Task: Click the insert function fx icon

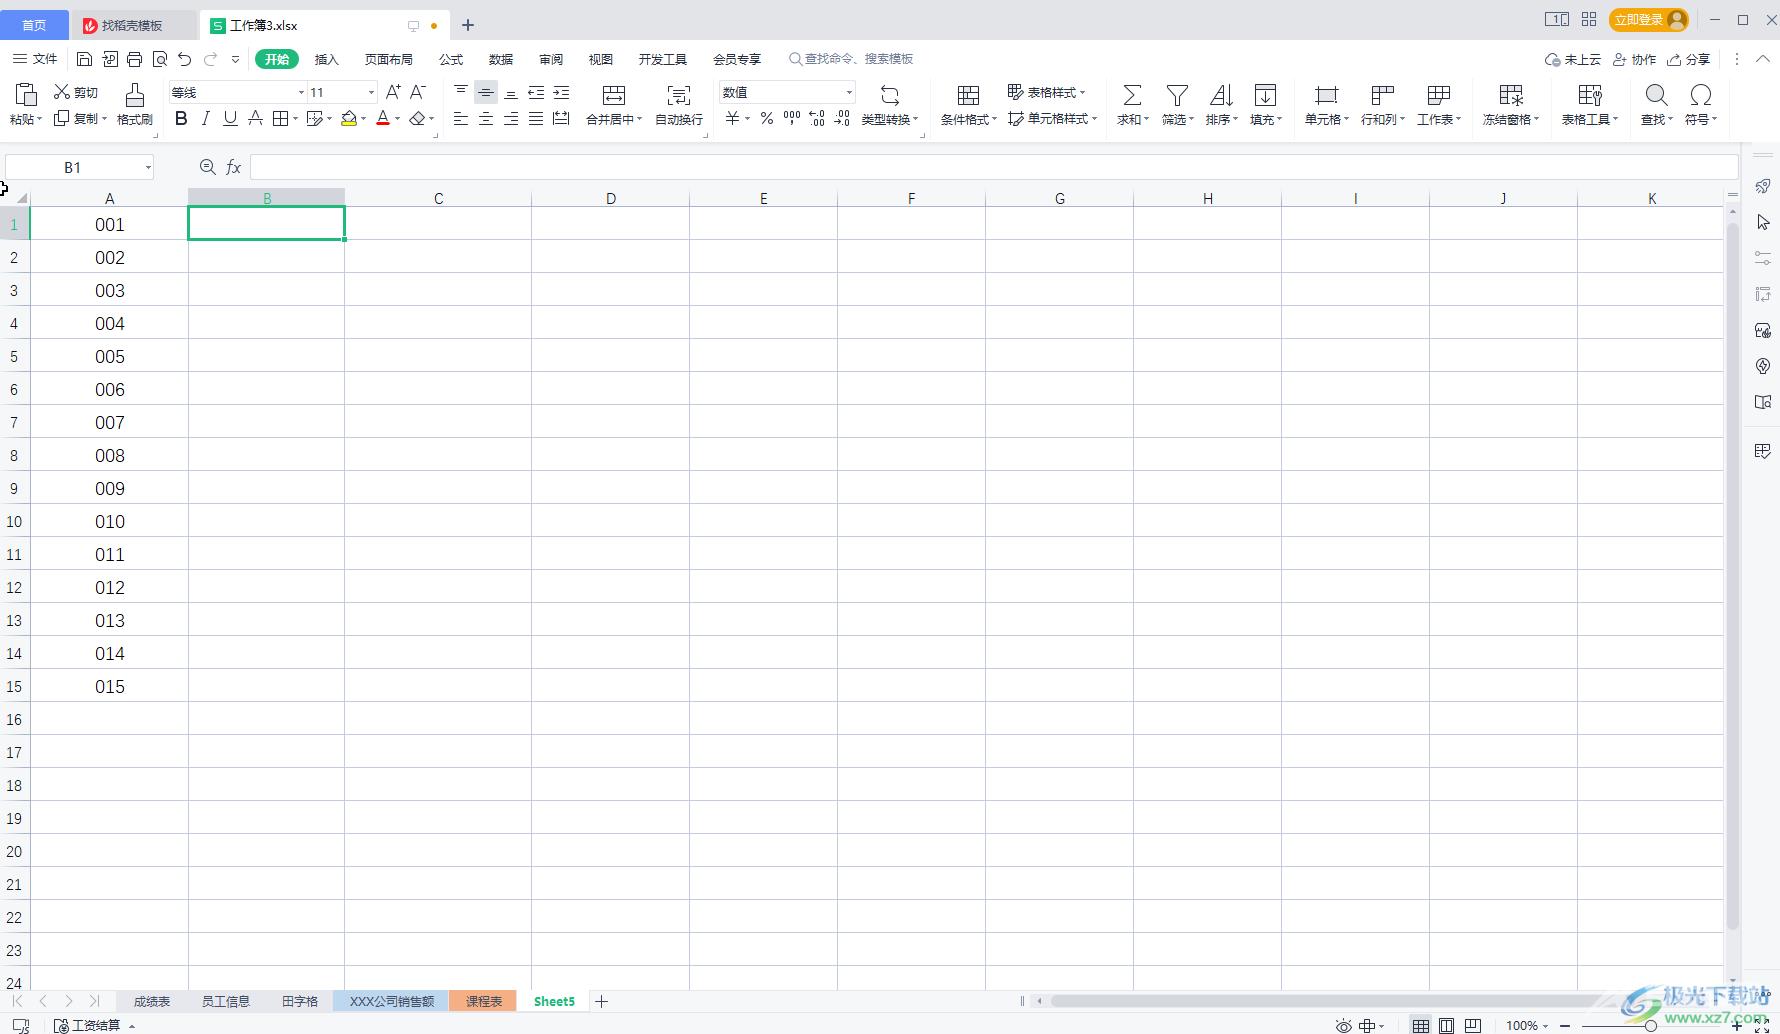Action: point(233,167)
